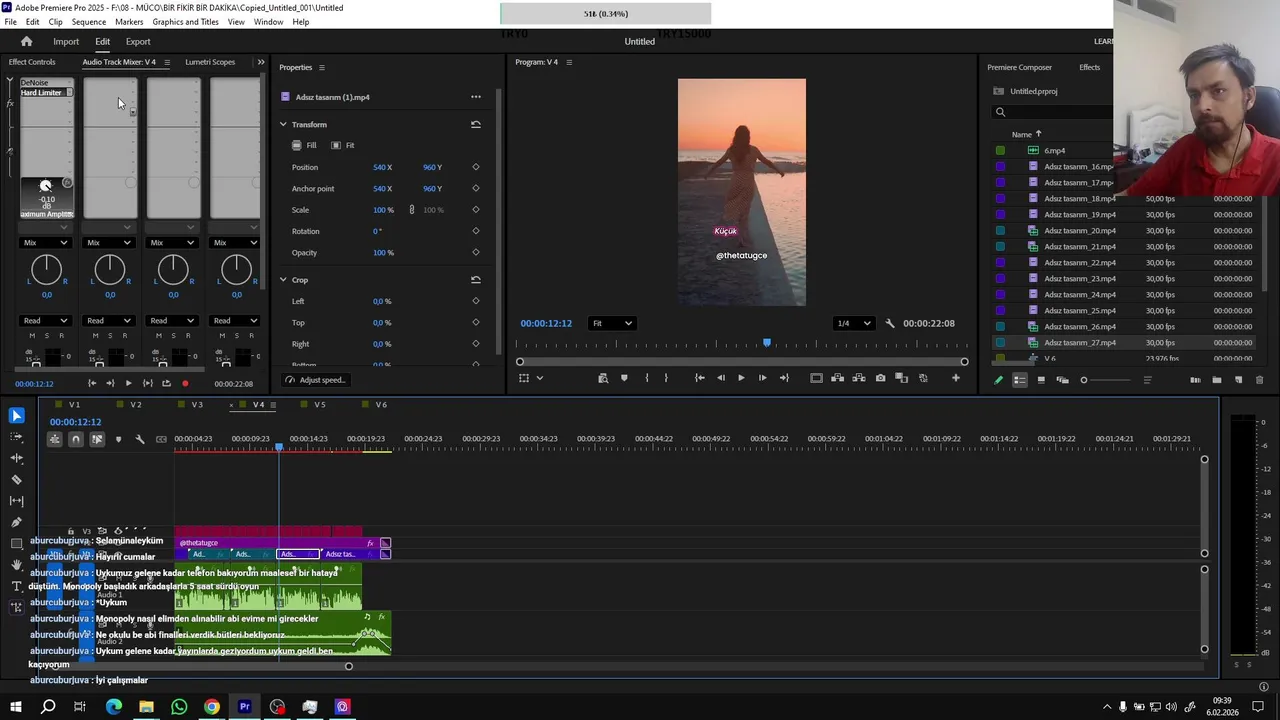Add a marker in the timeline header

click(118, 439)
